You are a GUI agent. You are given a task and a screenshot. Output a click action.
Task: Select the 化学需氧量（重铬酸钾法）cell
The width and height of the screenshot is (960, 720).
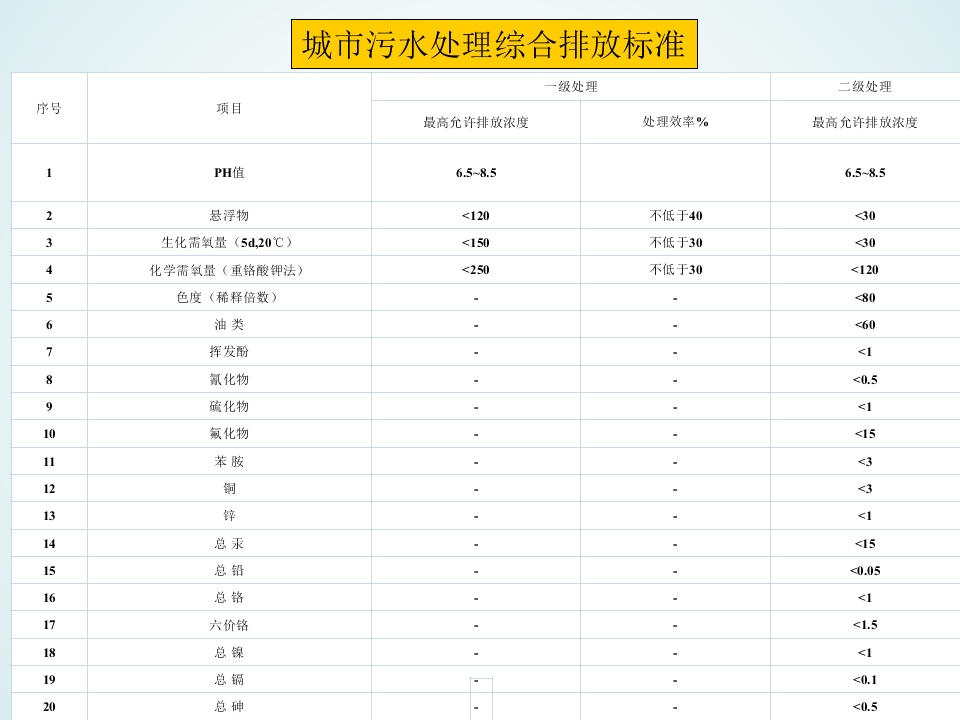229,270
